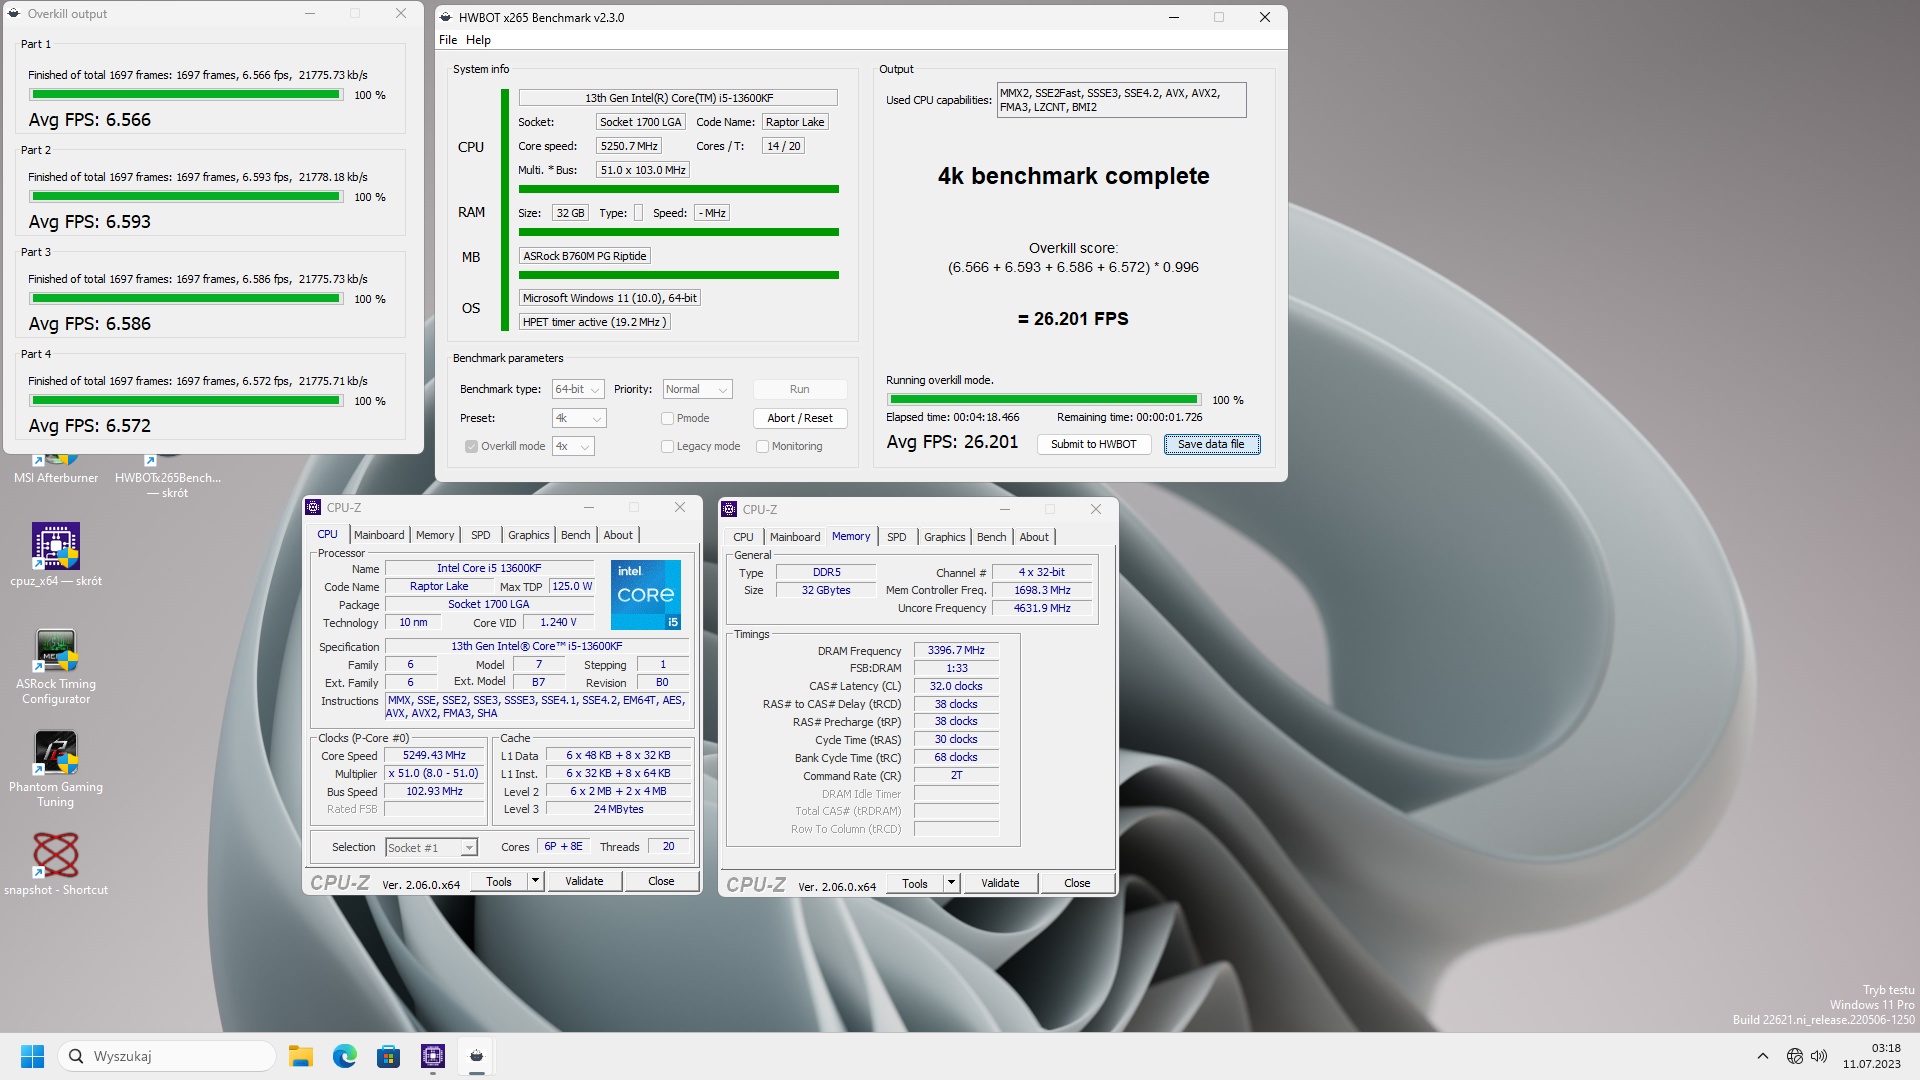Click CAS# Latency 32.0 clocks value
Viewport: 1920px width, 1080px height.
956,687
